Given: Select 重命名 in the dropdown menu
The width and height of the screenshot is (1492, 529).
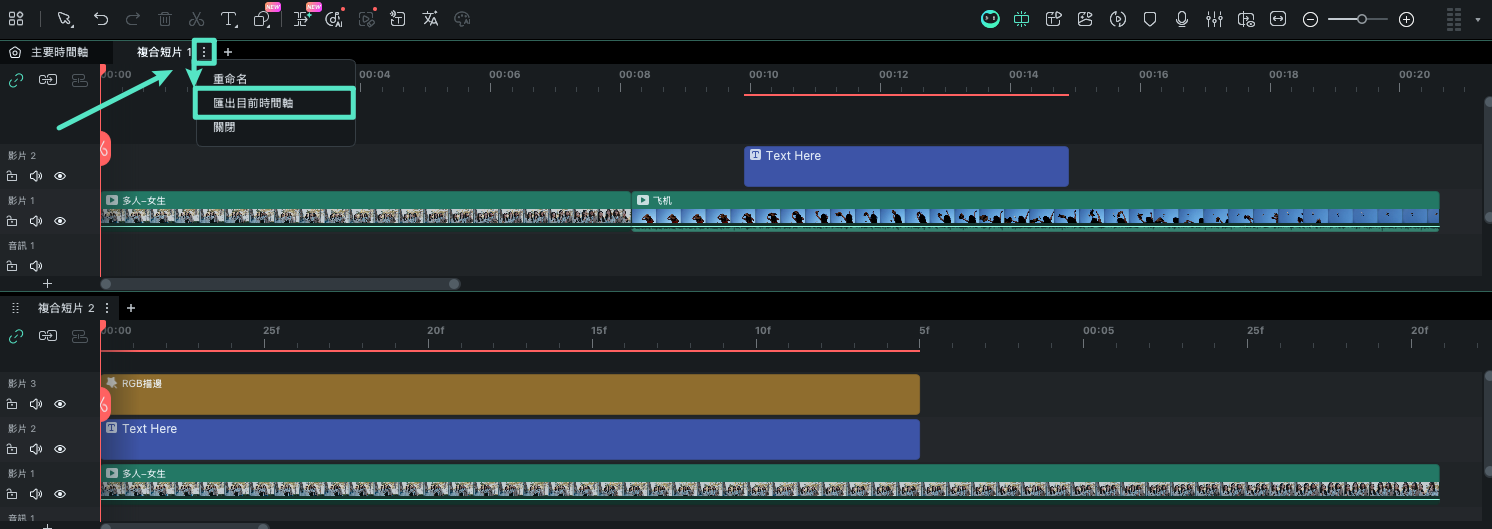Looking at the screenshot, I should click(230, 79).
